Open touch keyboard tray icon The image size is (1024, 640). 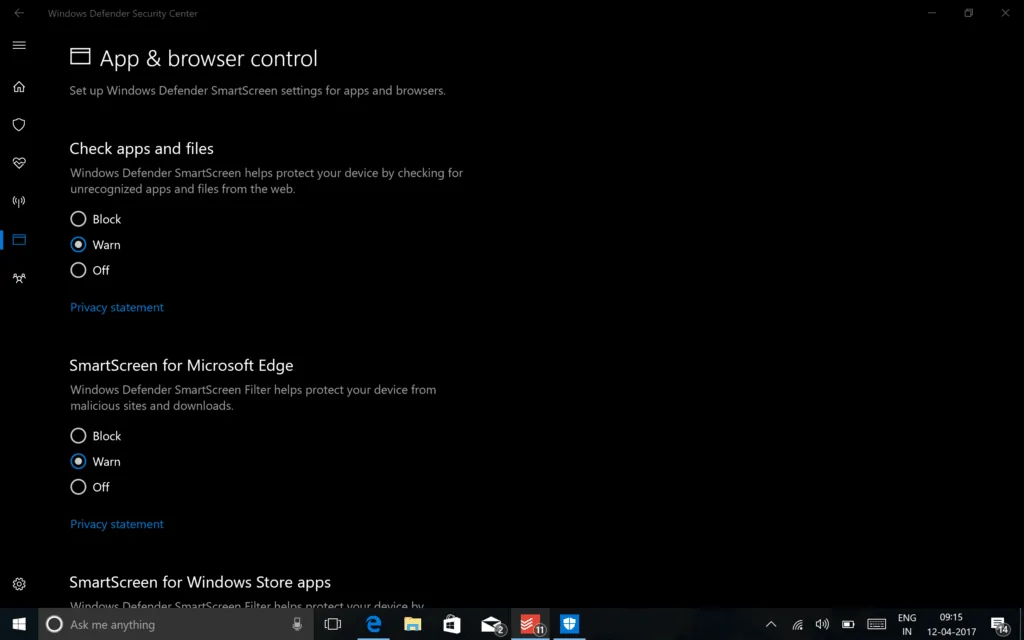[x=876, y=624]
